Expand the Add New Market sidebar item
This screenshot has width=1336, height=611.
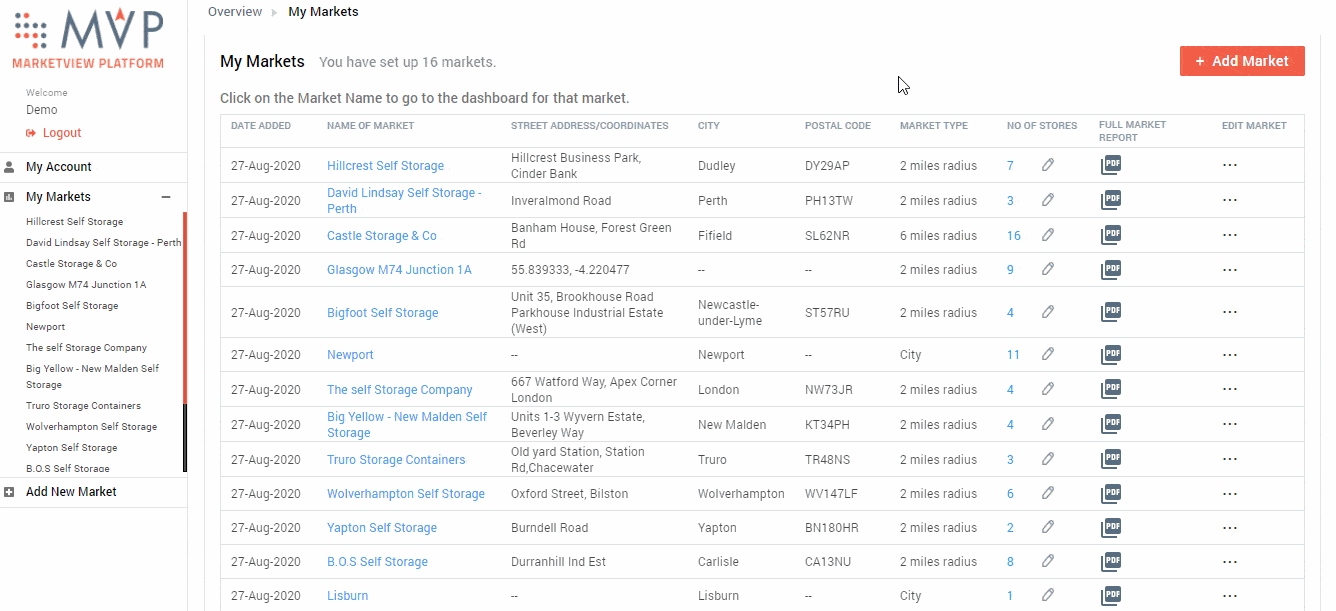[9, 492]
